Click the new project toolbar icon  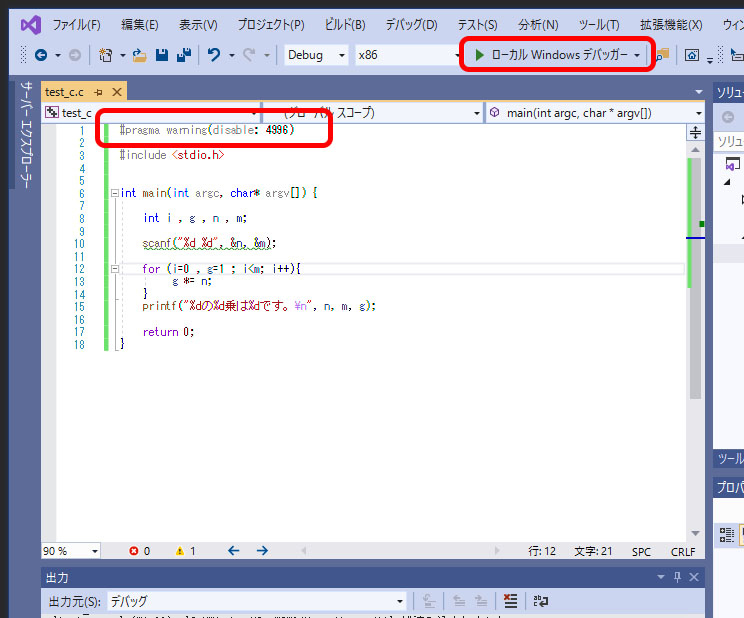pyautogui.click(x=105, y=56)
